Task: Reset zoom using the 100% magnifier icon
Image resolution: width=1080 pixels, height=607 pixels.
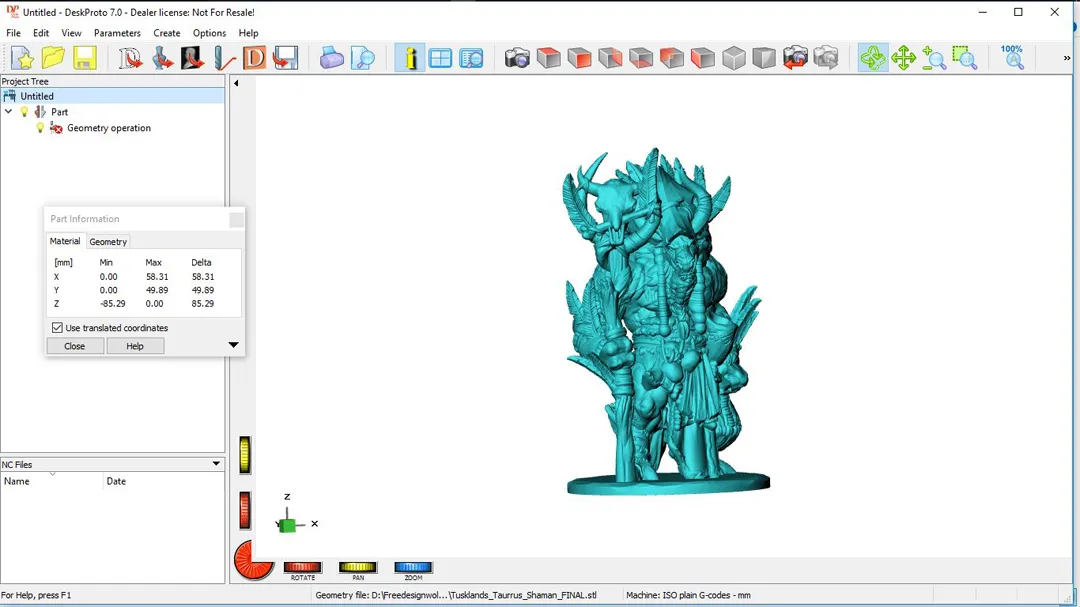Action: [1012, 58]
